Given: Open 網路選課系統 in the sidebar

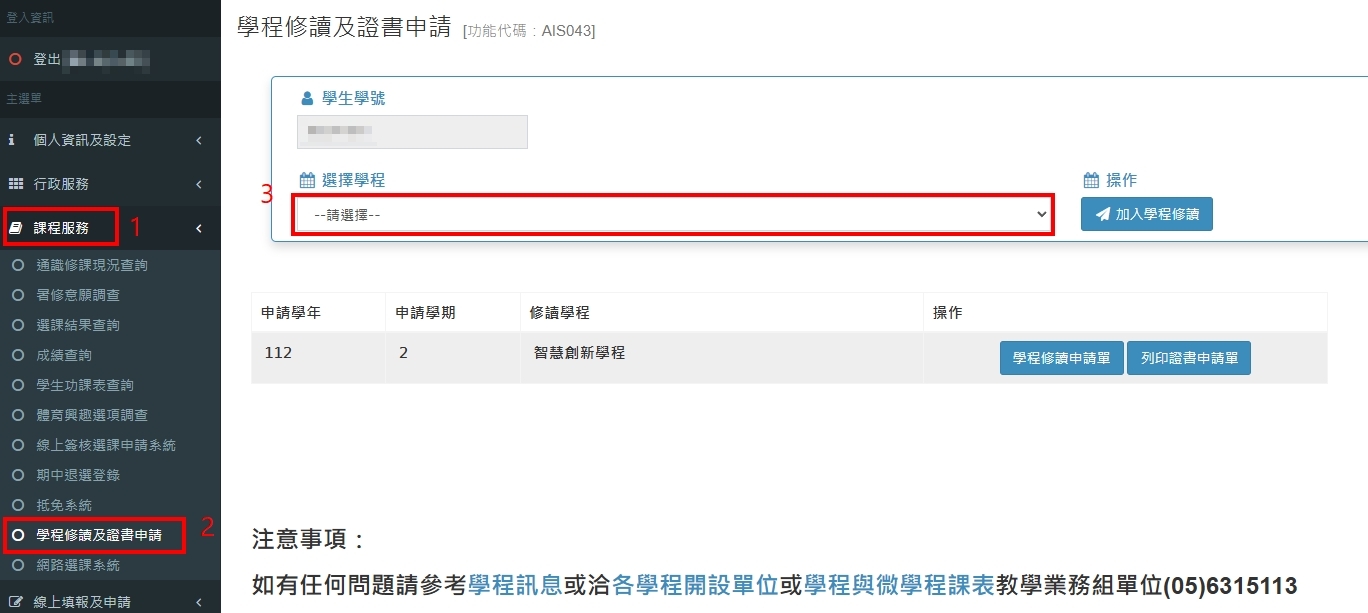Looking at the screenshot, I should (x=78, y=565).
